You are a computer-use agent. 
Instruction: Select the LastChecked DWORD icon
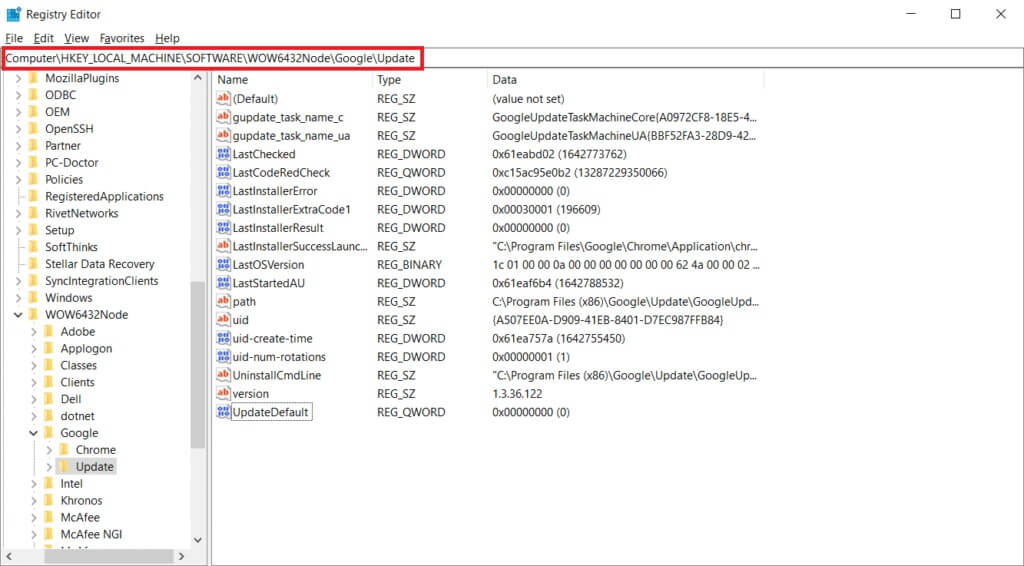tap(223, 154)
